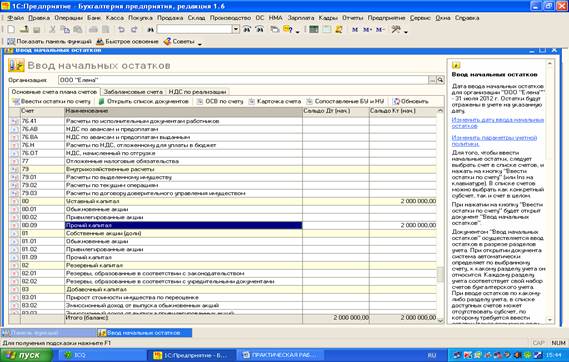
Task: Open the Советы tips icon
Action: [167, 41]
